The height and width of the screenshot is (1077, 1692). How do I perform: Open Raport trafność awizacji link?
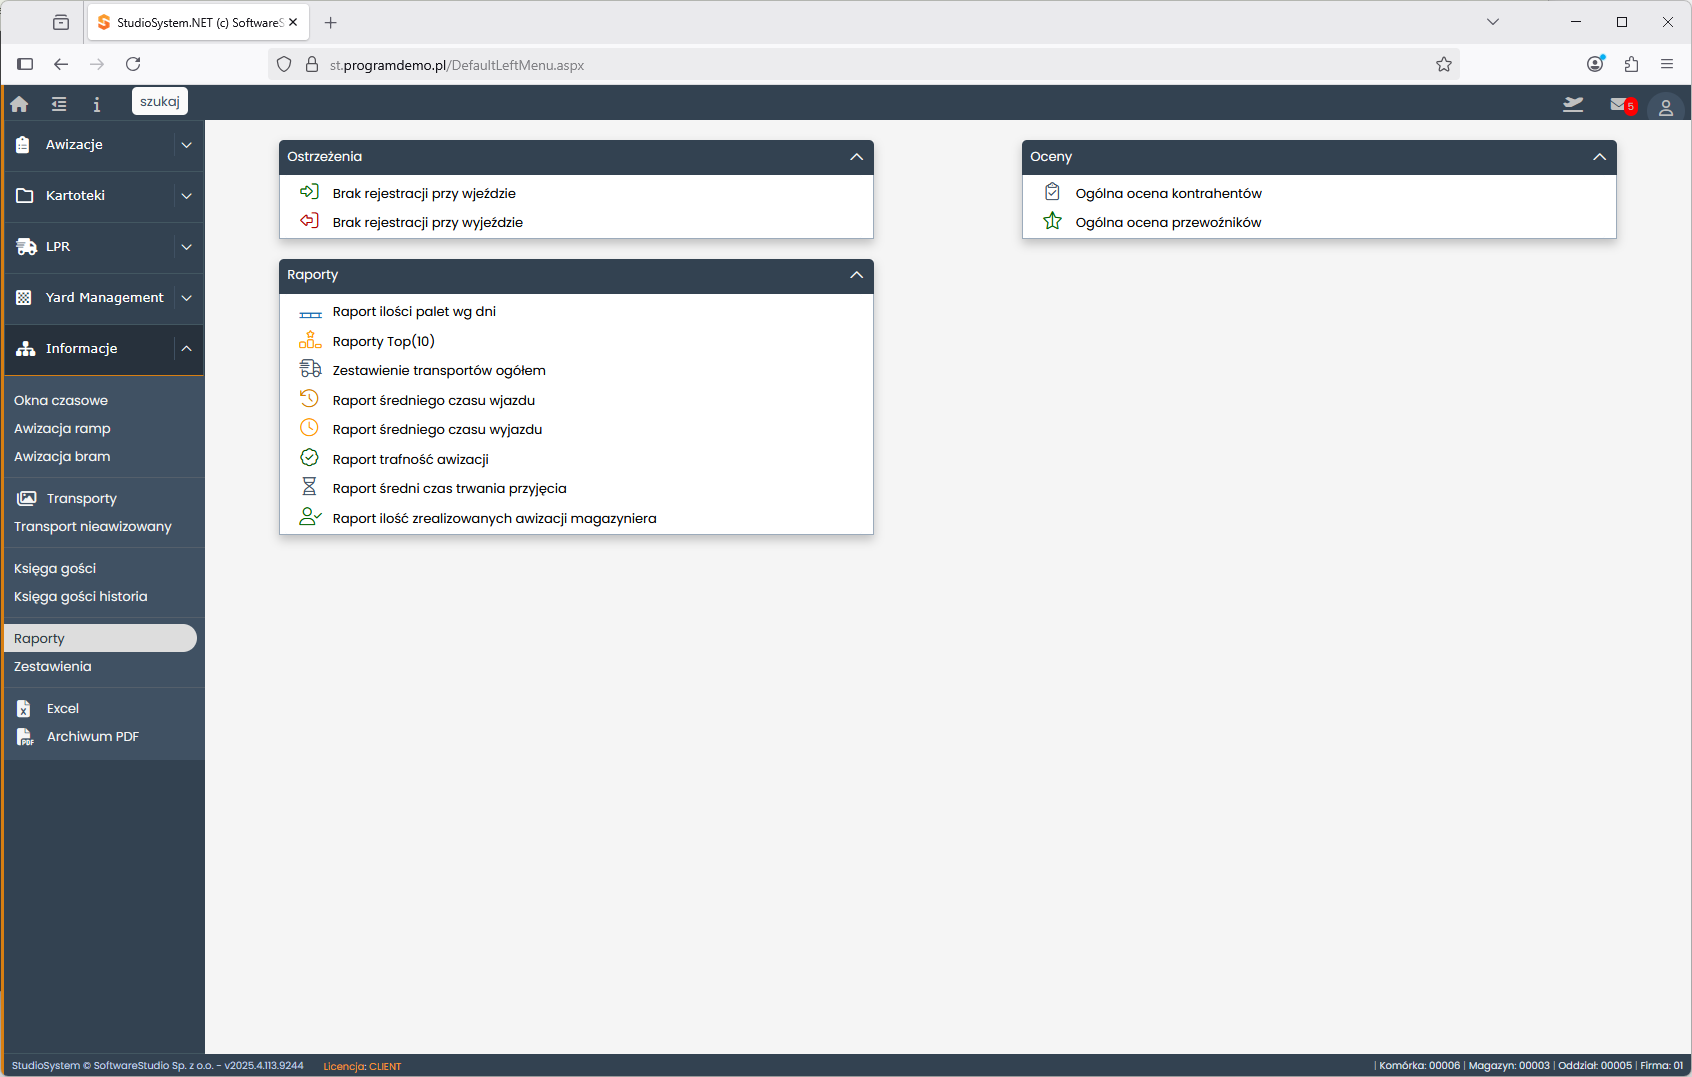(410, 459)
